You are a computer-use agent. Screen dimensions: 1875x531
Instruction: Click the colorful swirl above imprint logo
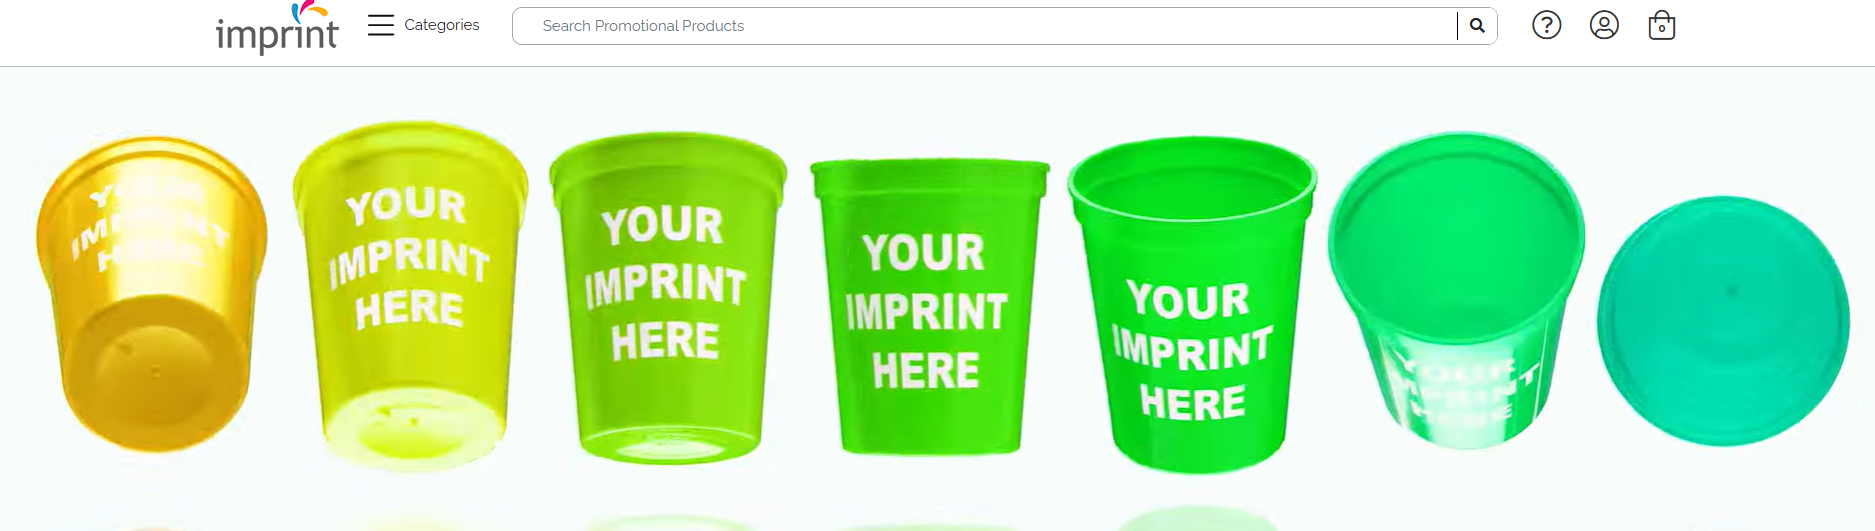309,12
